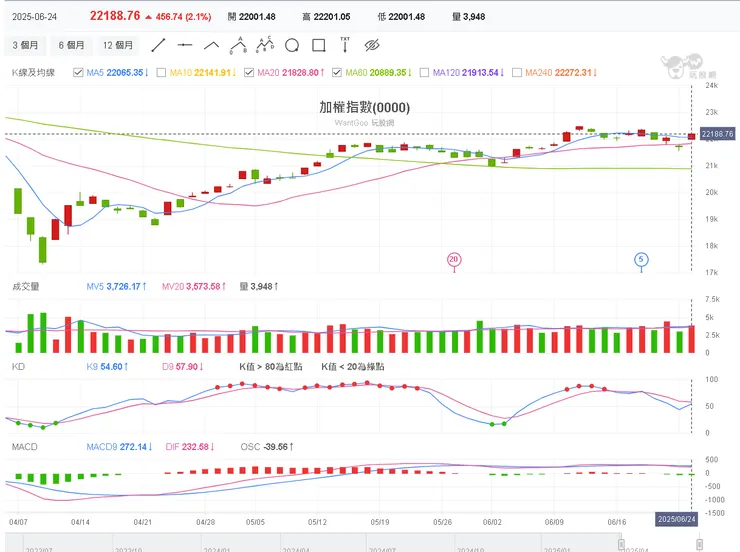Image resolution: width=740 pixels, height=552 pixels.
Task: Select the trend line drawing tool
Action: (x=158, y=45)
